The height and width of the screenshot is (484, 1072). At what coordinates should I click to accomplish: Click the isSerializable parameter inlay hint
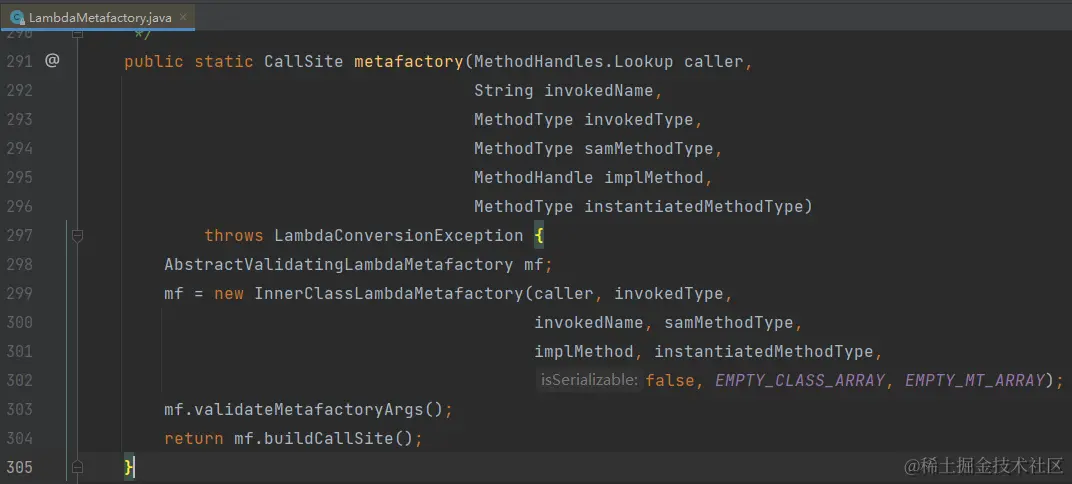(589, 380)
